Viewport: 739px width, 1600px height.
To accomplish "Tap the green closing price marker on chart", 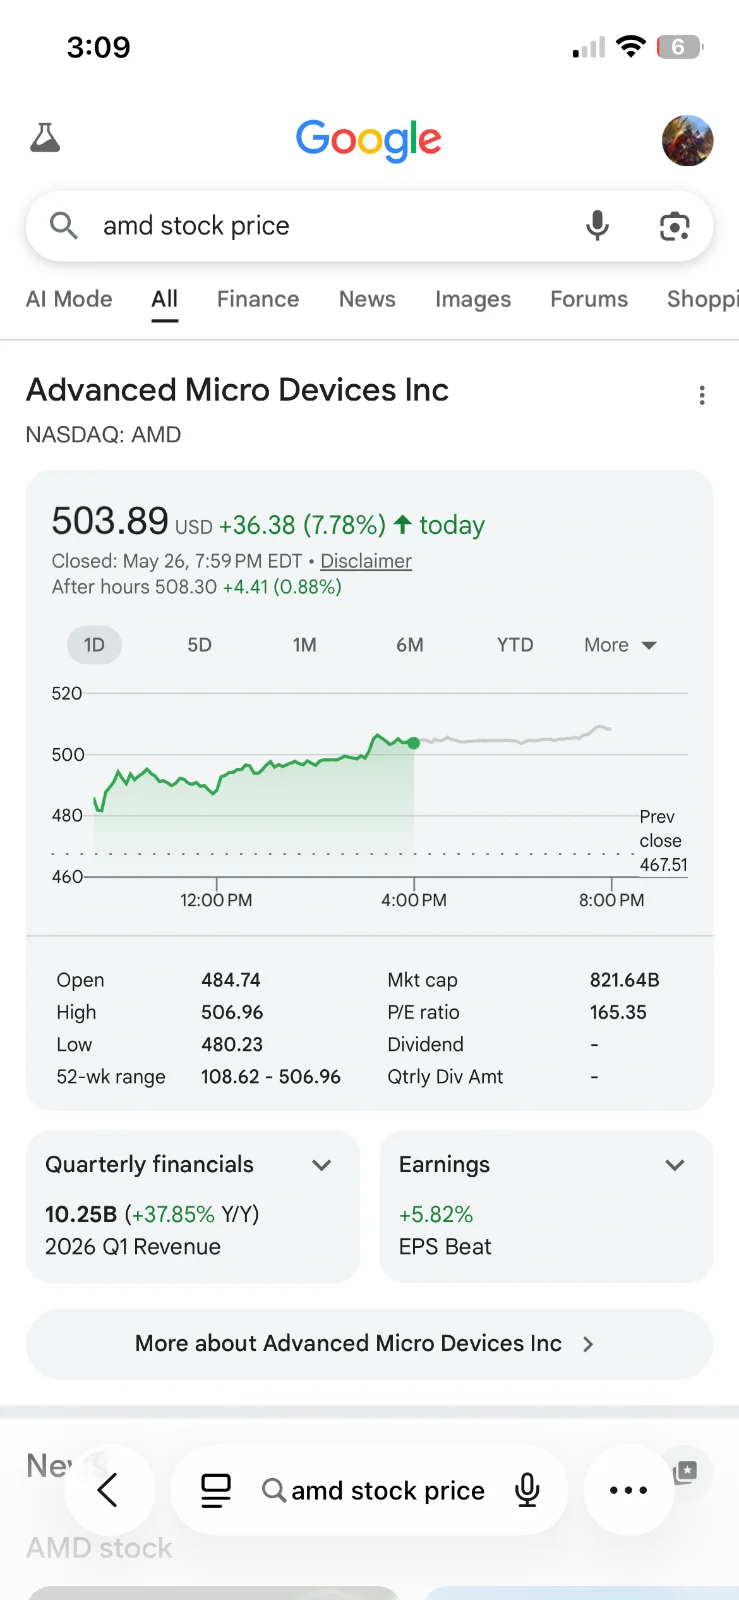I will coord(414,743).
